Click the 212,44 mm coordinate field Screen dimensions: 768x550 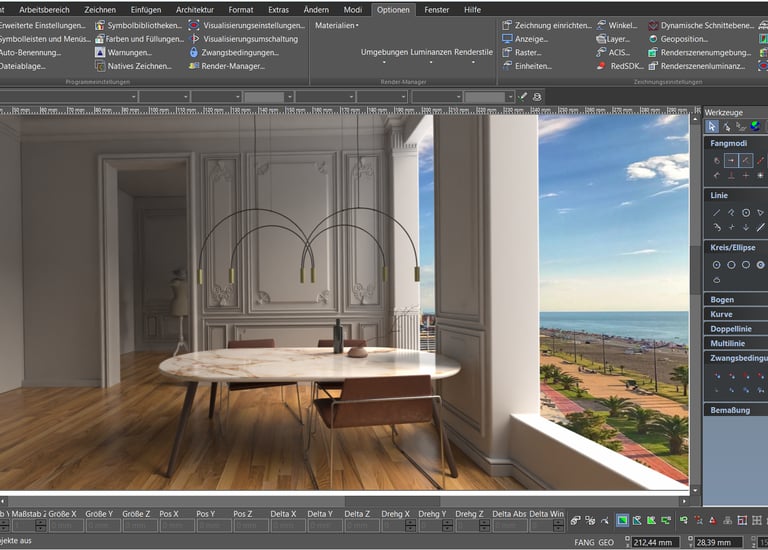tap(656, 542)
